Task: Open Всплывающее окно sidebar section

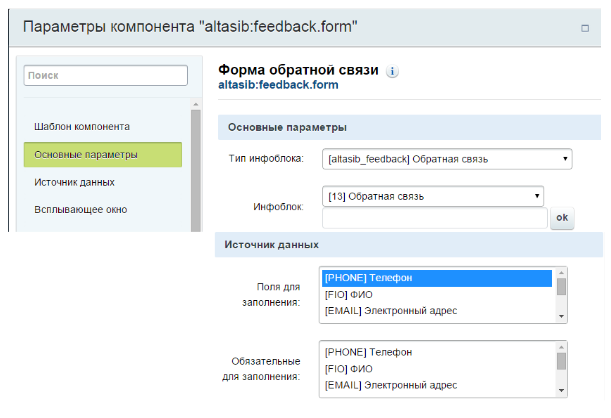Action: (81, 209)
